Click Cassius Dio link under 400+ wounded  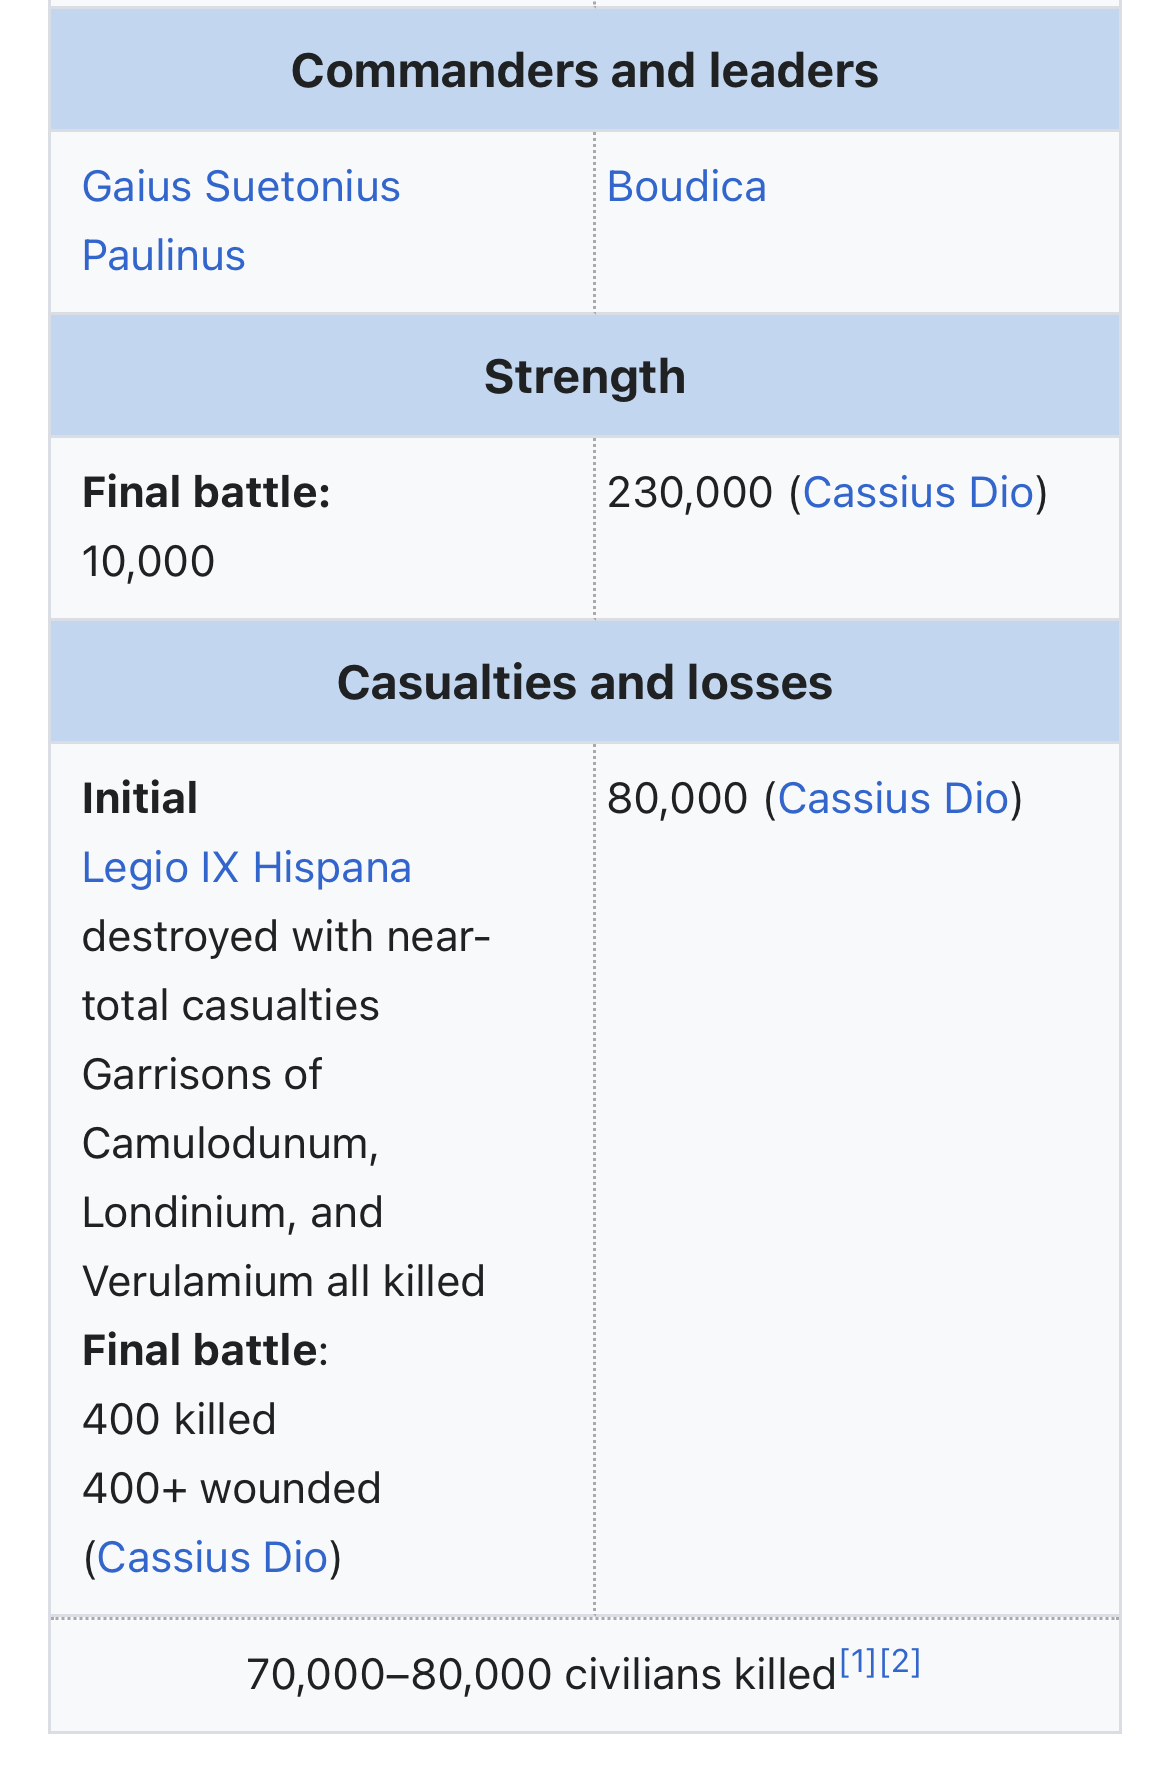point(212,1558)
